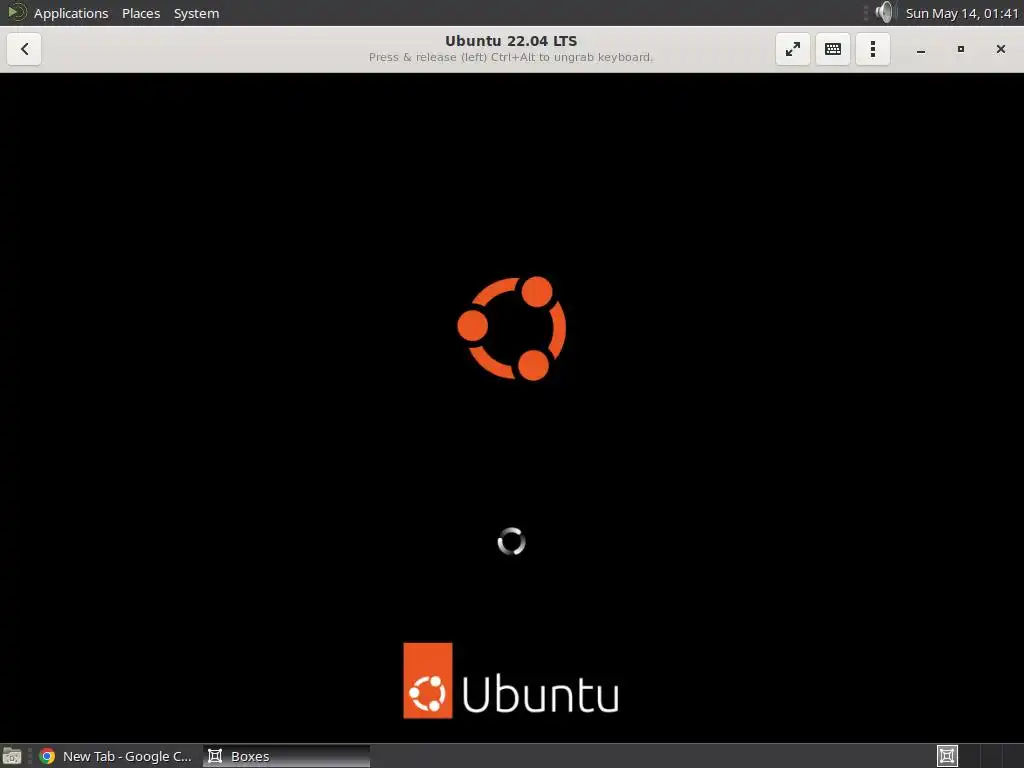Open the send keyboard shortcut menu
This screenshot has width=1024, height=768.
833,49
